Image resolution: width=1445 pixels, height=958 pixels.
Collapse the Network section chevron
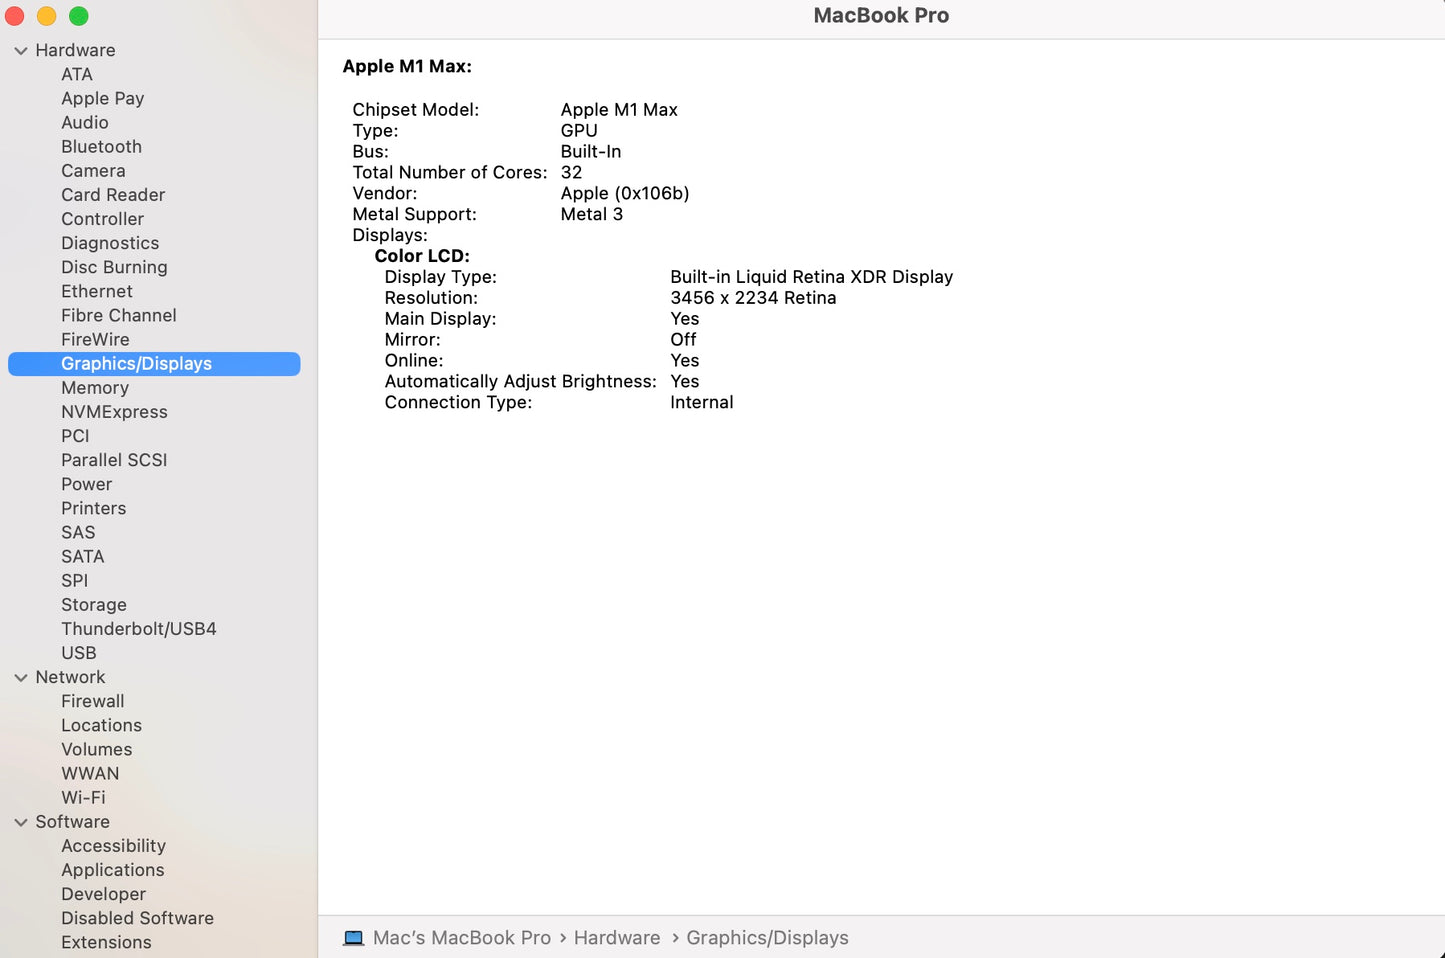[x=20, y=678]
